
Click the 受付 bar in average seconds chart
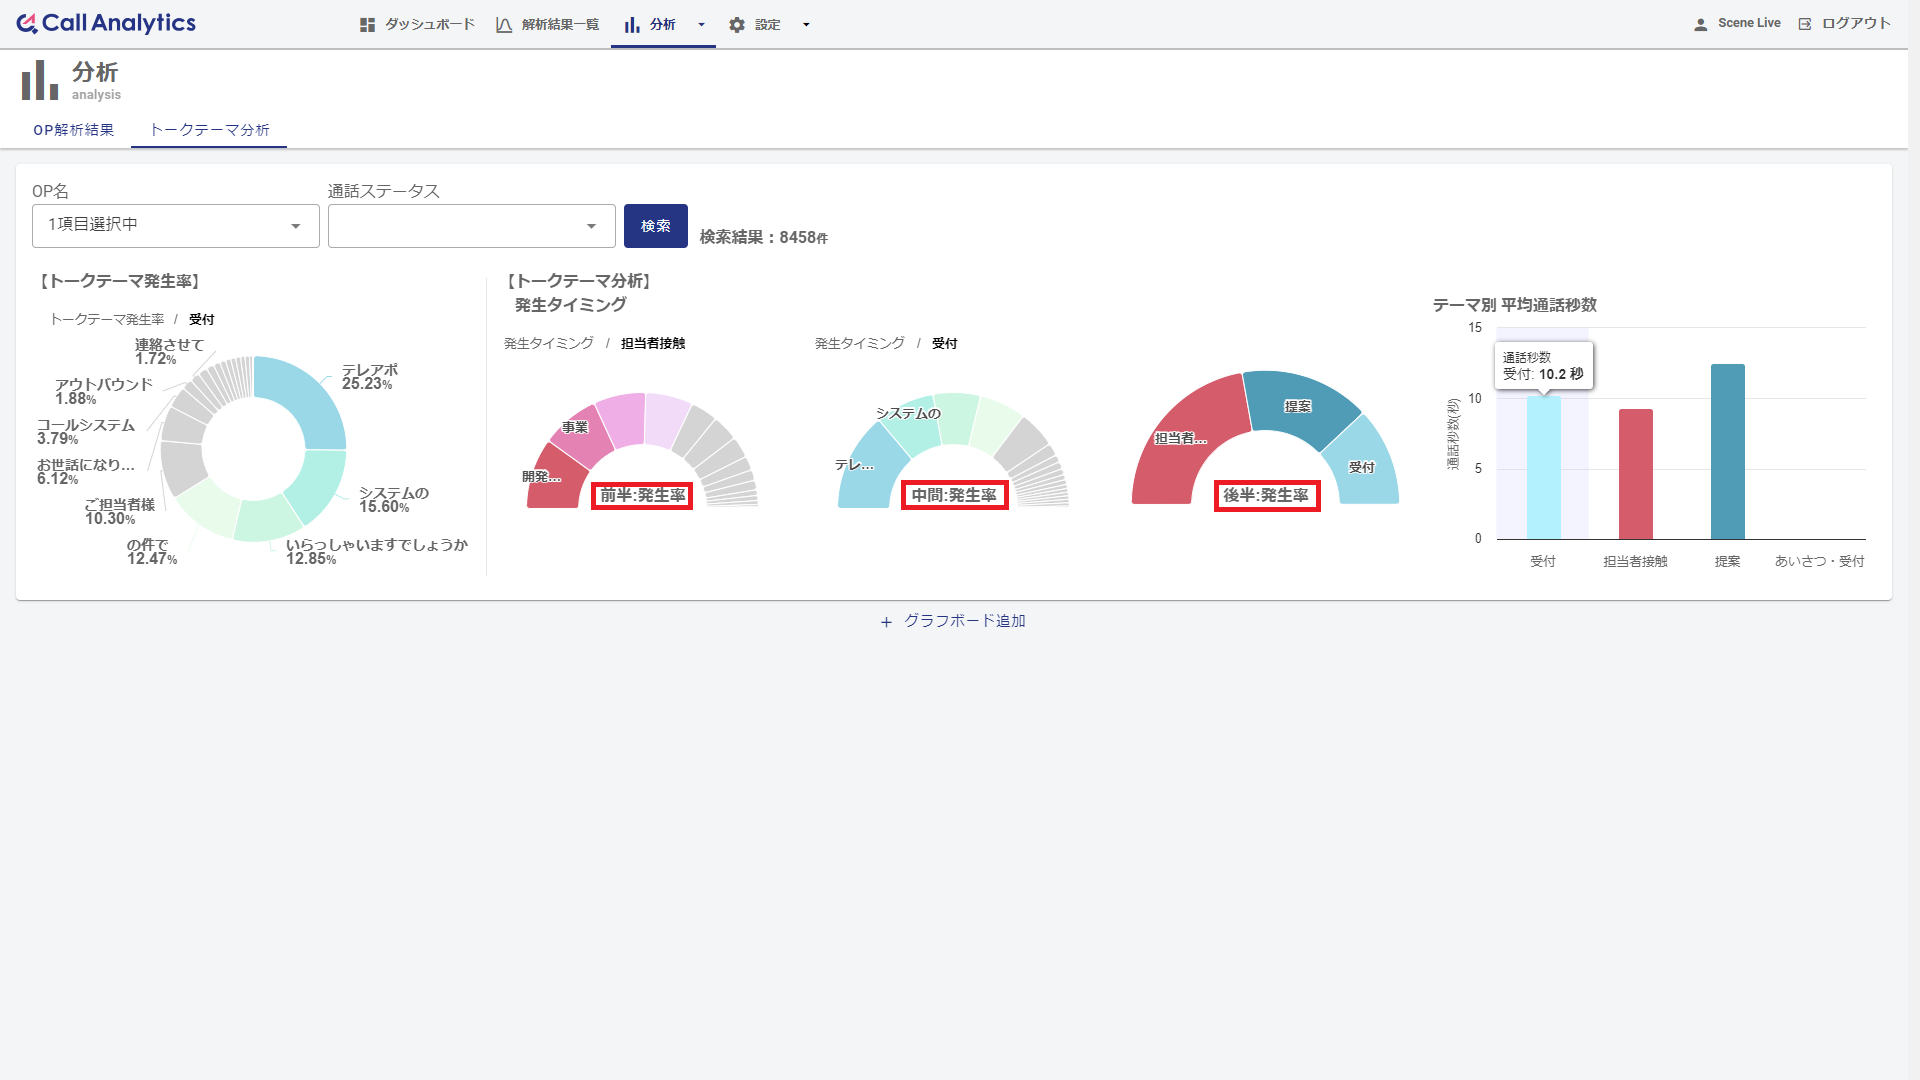1543,468
